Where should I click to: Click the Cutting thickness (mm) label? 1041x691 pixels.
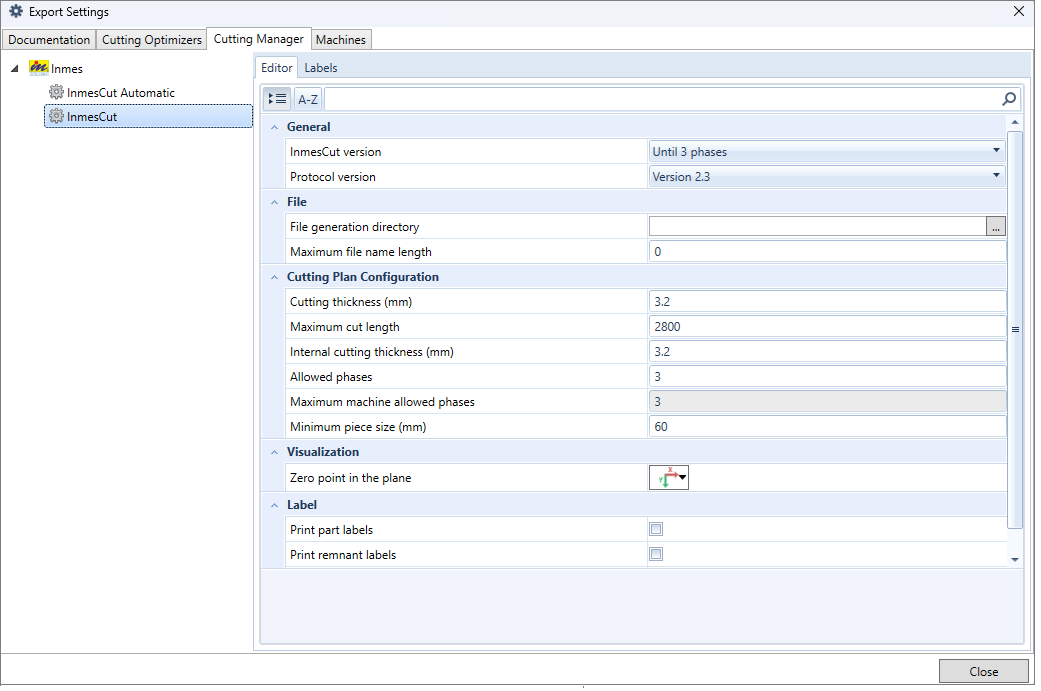tap(351, 302)
